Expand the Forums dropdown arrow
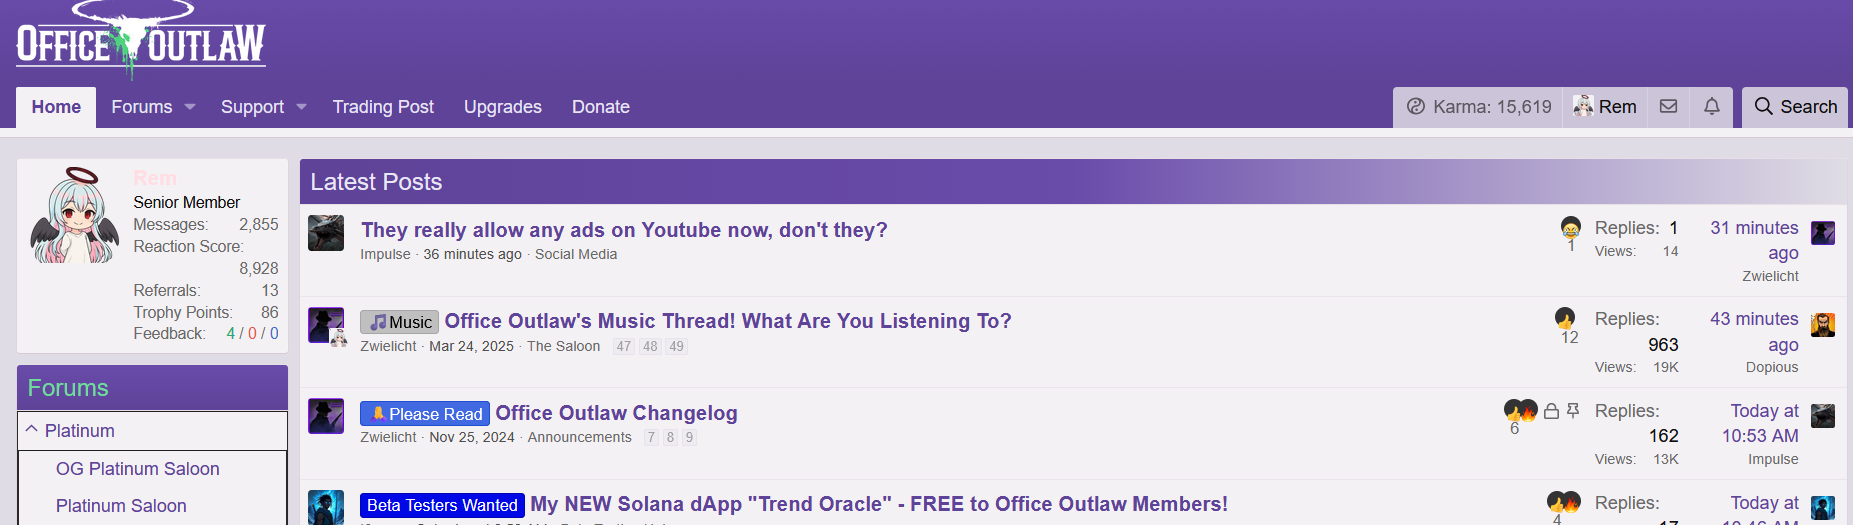Screen dimensions: 1853x525 pos(190,107)
